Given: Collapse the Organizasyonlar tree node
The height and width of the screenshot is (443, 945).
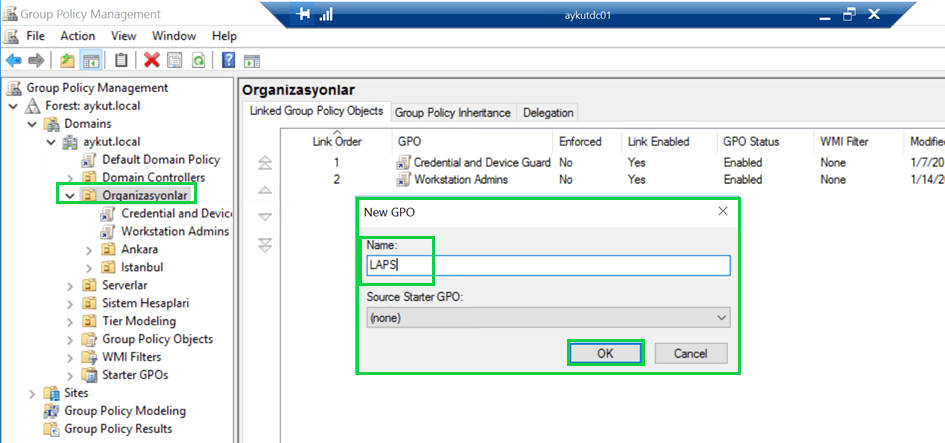Looking at the screenshot, I should coord(69,196).
